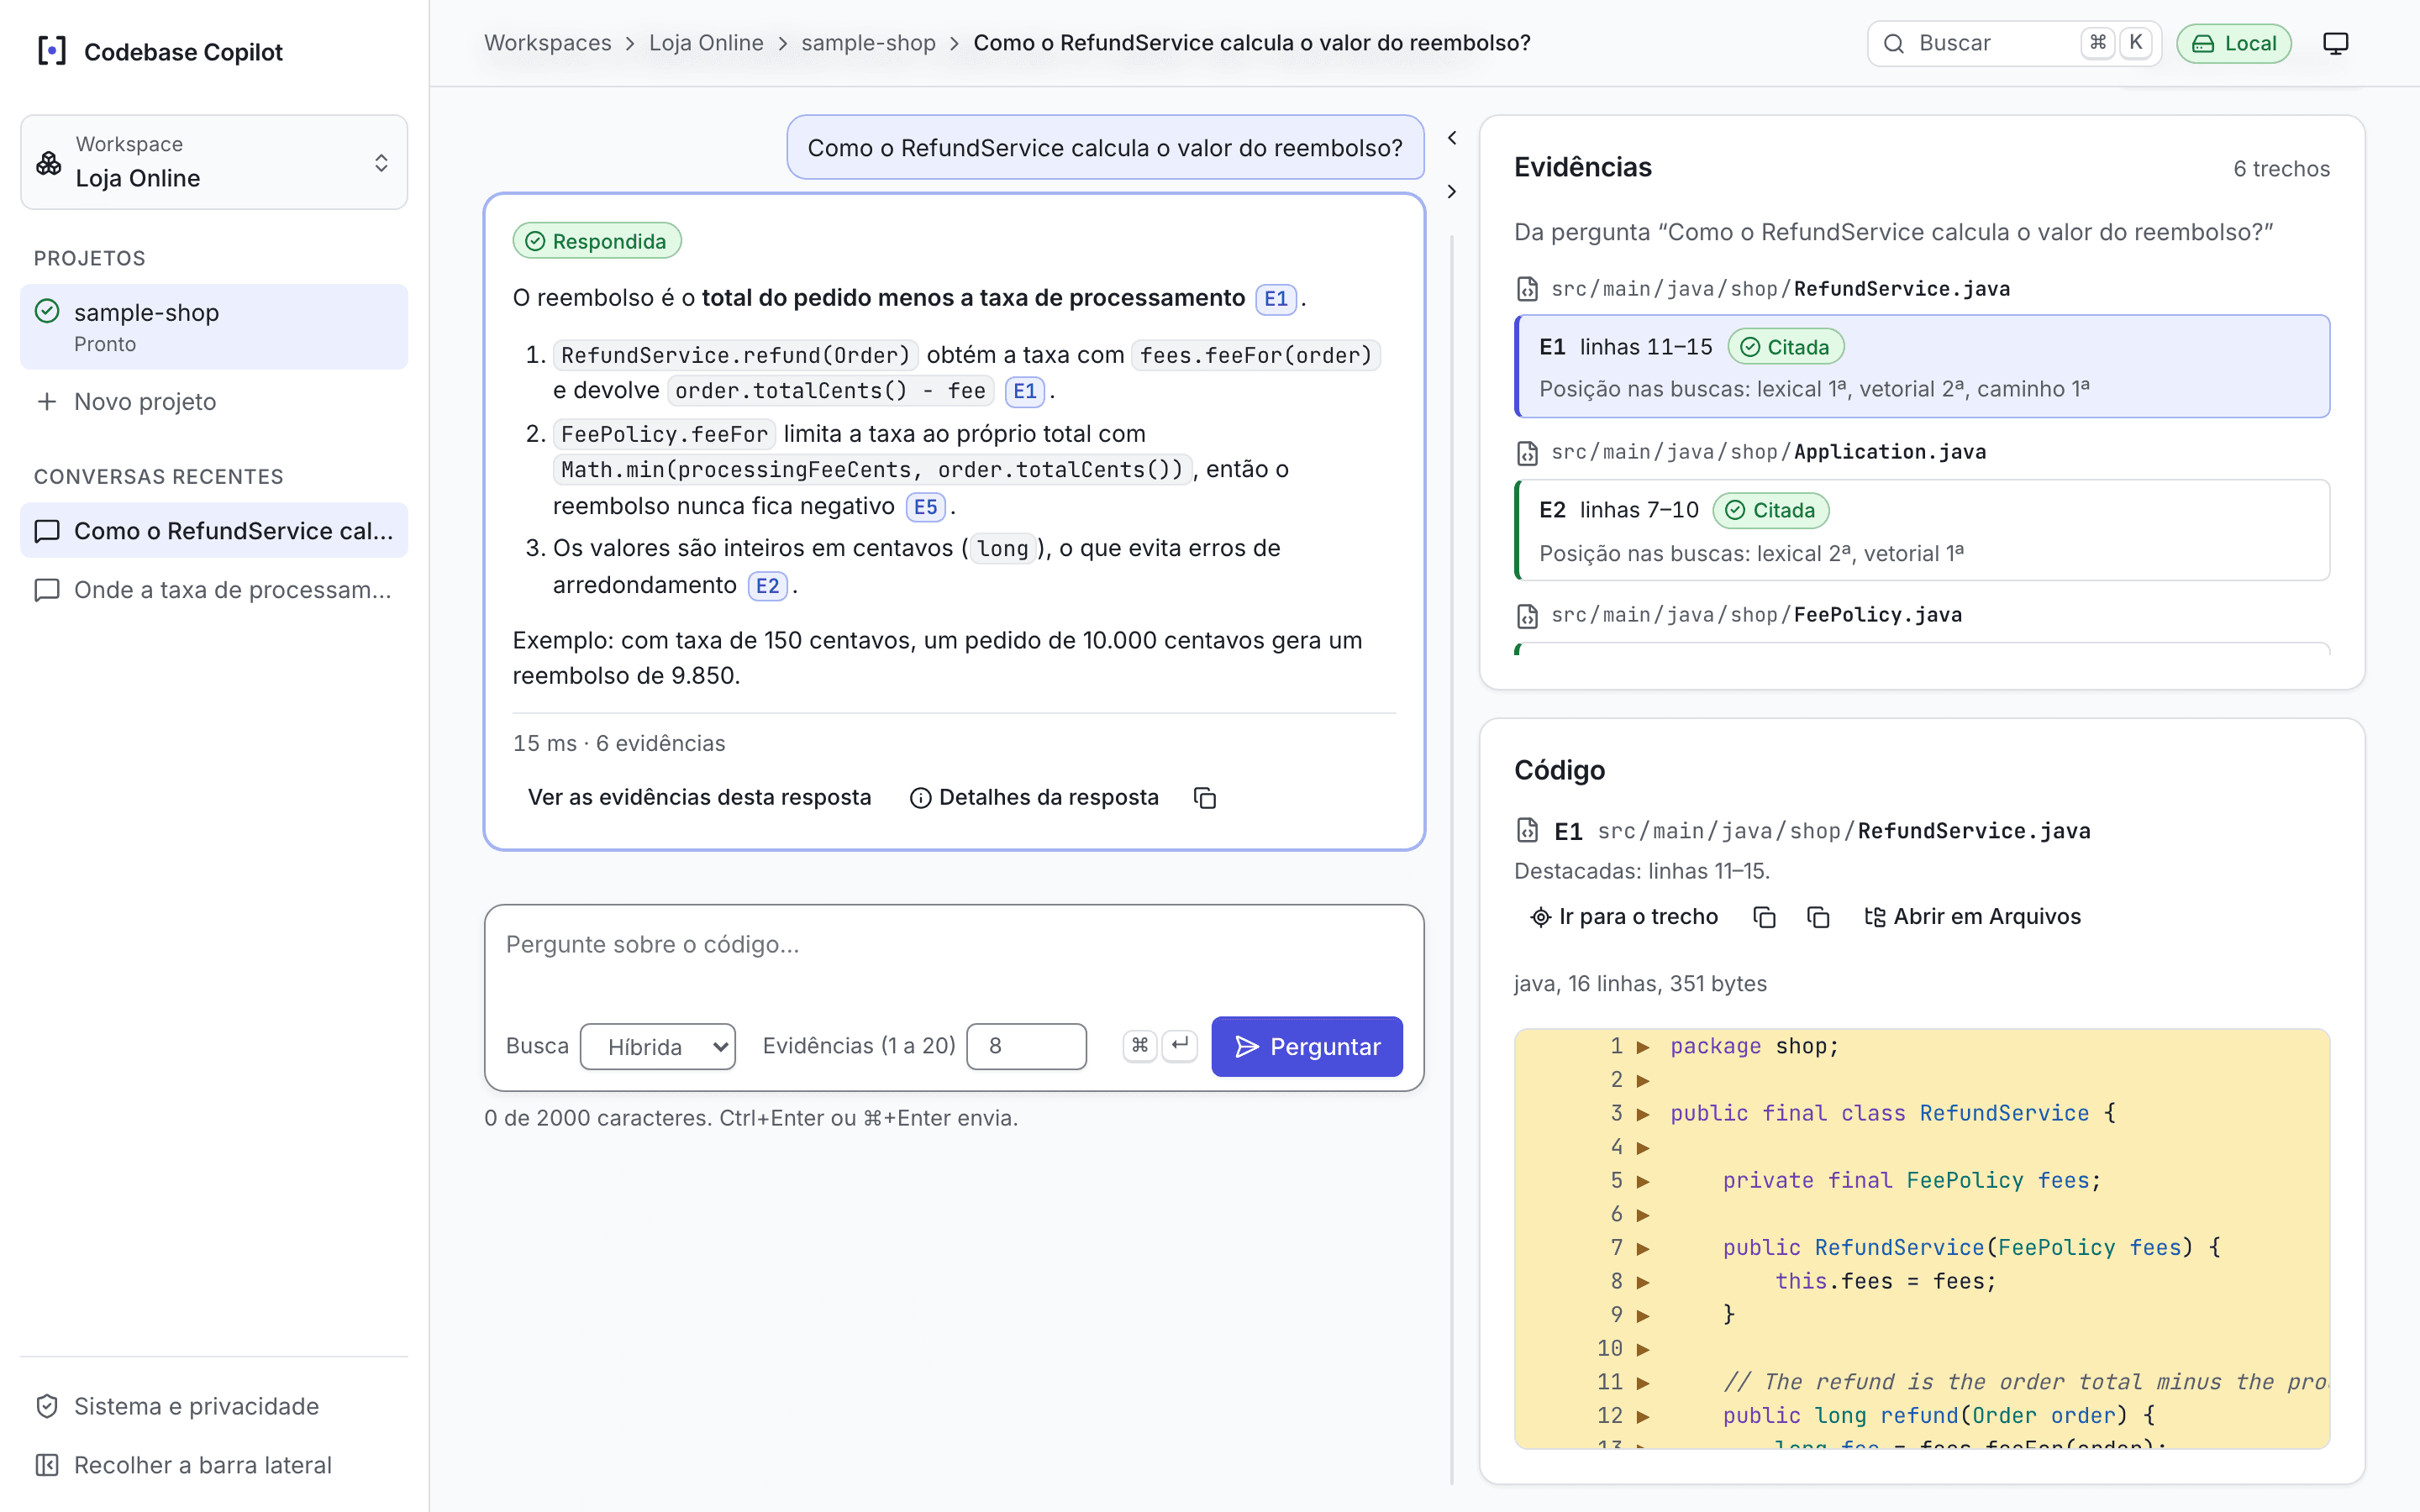Click the file icon beside E1 in Código
The image size is (2420, 1512).
click(1527, 830)
